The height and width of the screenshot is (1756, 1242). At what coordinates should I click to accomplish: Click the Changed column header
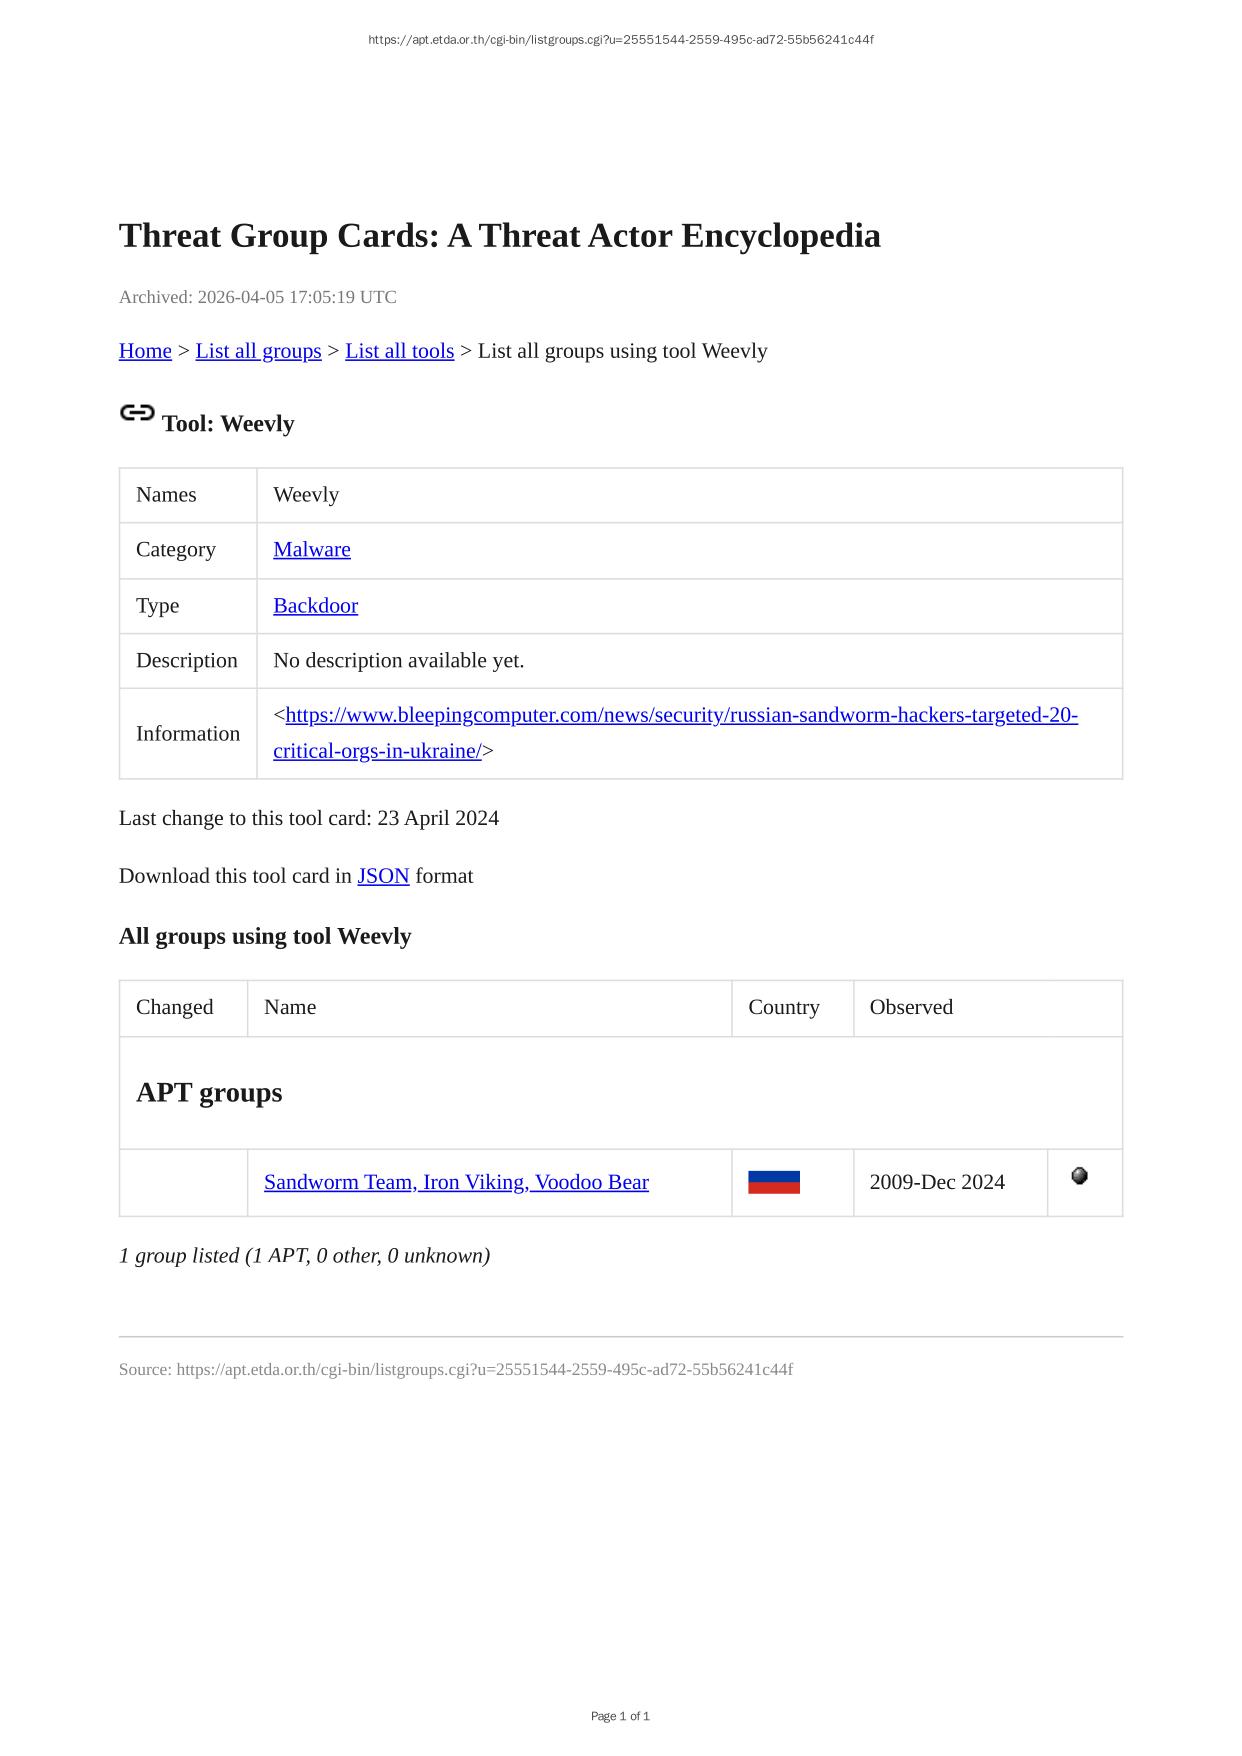click(x=174, y=1007)
